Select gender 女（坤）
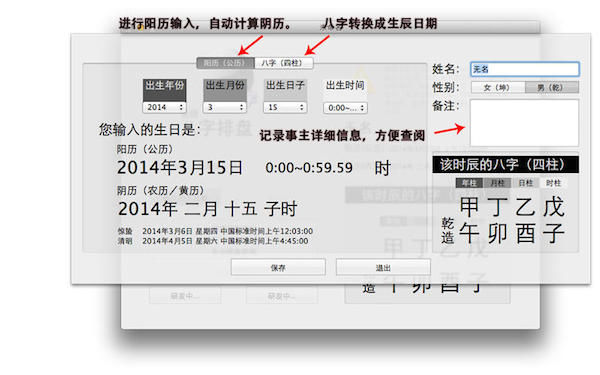Image resolution: width=600 pixels, height=375 pixels. click(497, 88)
